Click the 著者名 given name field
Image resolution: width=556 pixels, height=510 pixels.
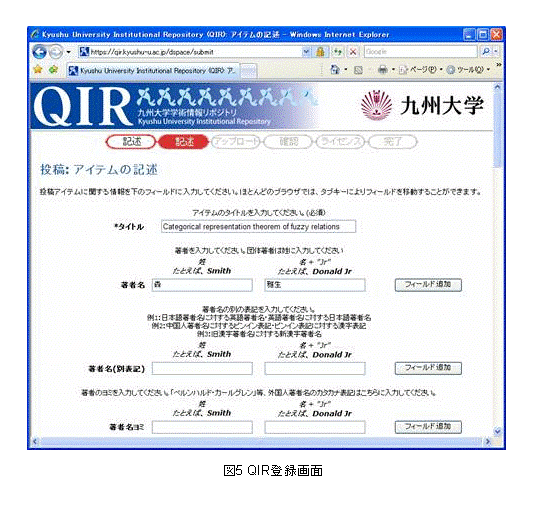[x=315, y=285]
